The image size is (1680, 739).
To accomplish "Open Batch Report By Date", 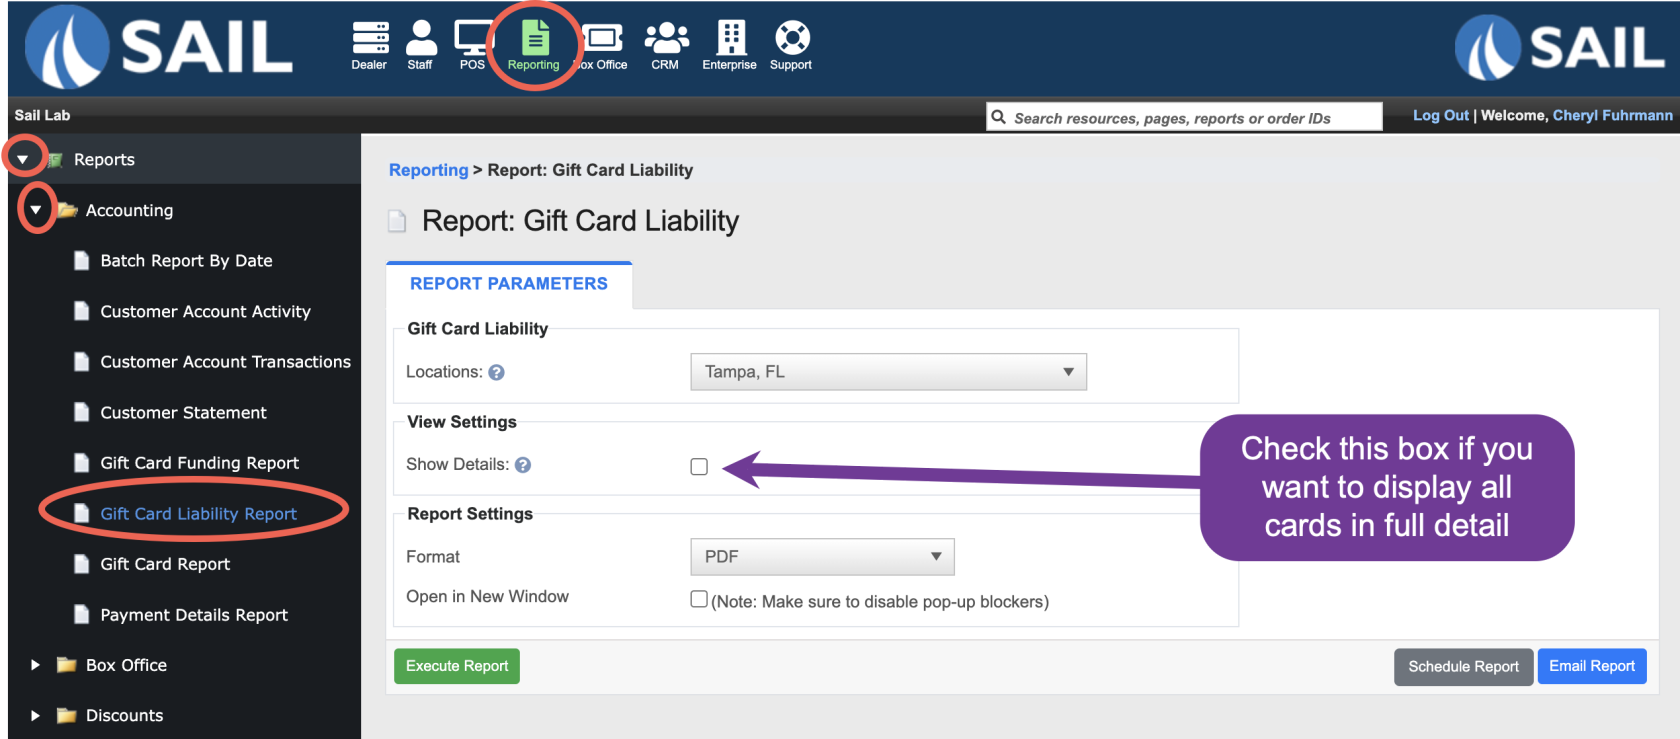I will pos(186,261).
